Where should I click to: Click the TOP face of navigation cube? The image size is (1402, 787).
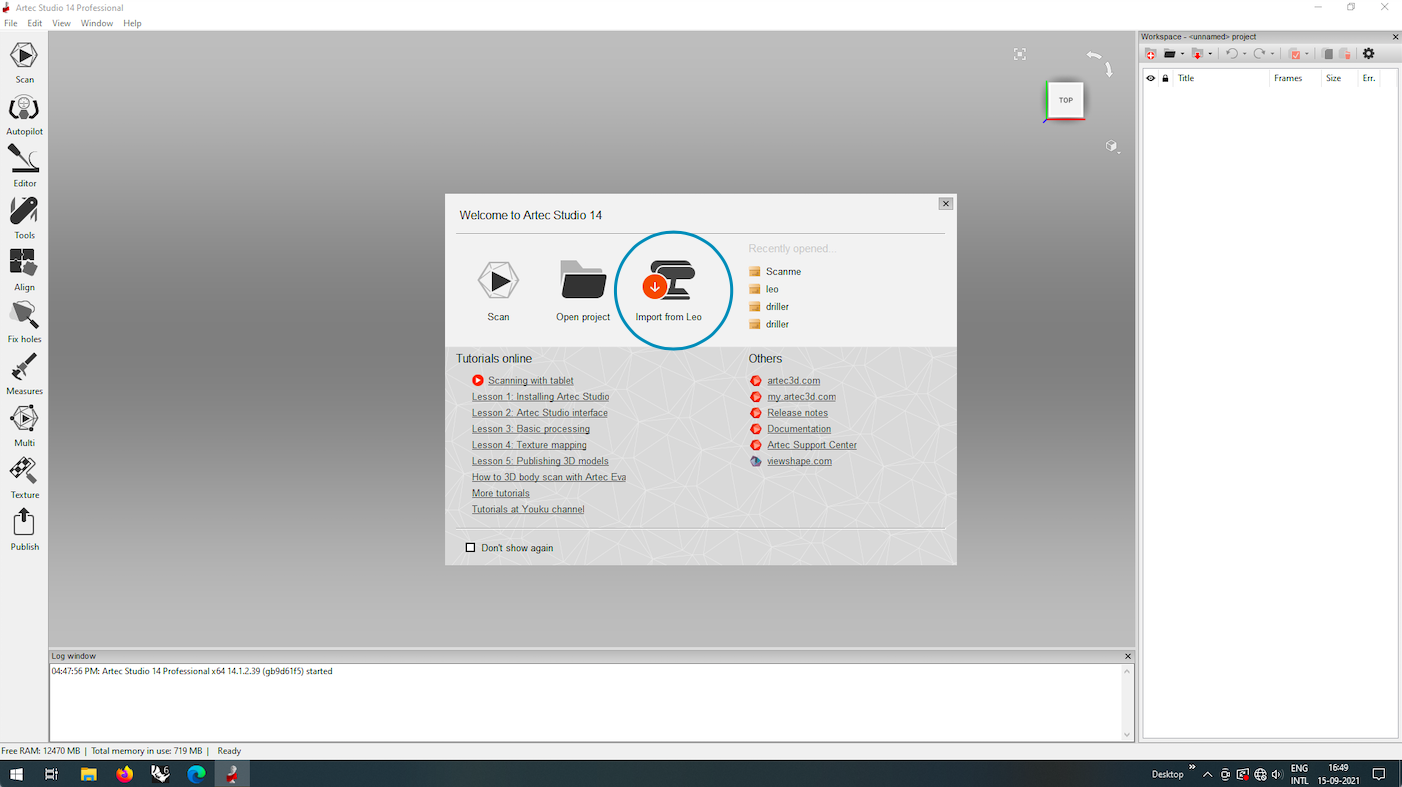(x=1066, y=100)
